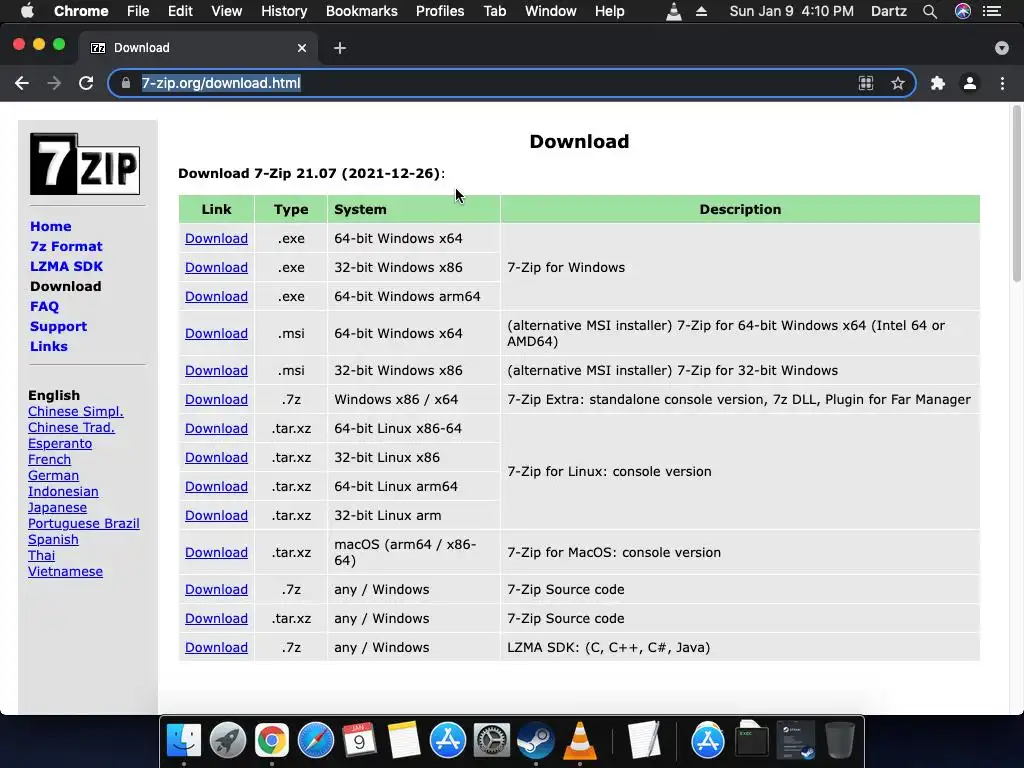
Task: Click the Chrome icon in the dock
Action: [x=272, y=741]
